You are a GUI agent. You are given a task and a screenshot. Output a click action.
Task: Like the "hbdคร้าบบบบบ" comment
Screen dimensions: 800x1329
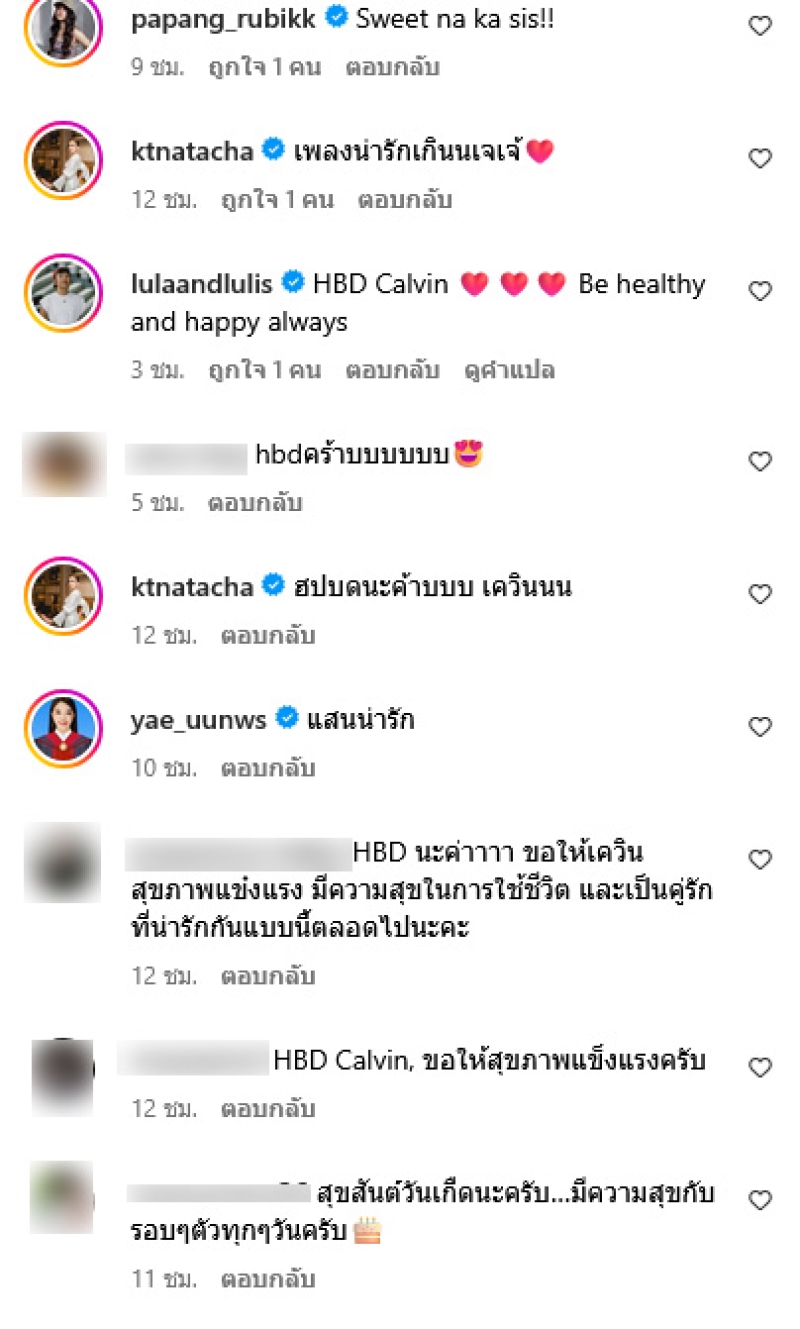tap(761, 461)
